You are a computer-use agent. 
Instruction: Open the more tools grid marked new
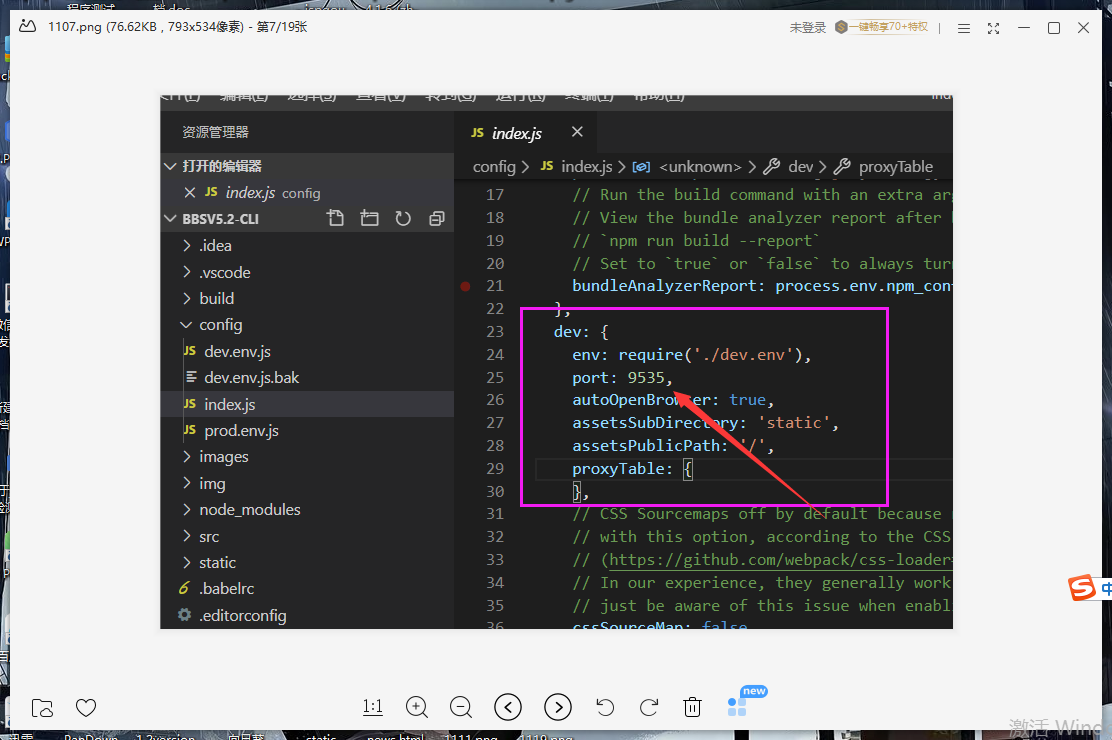(x=738, y=706)
